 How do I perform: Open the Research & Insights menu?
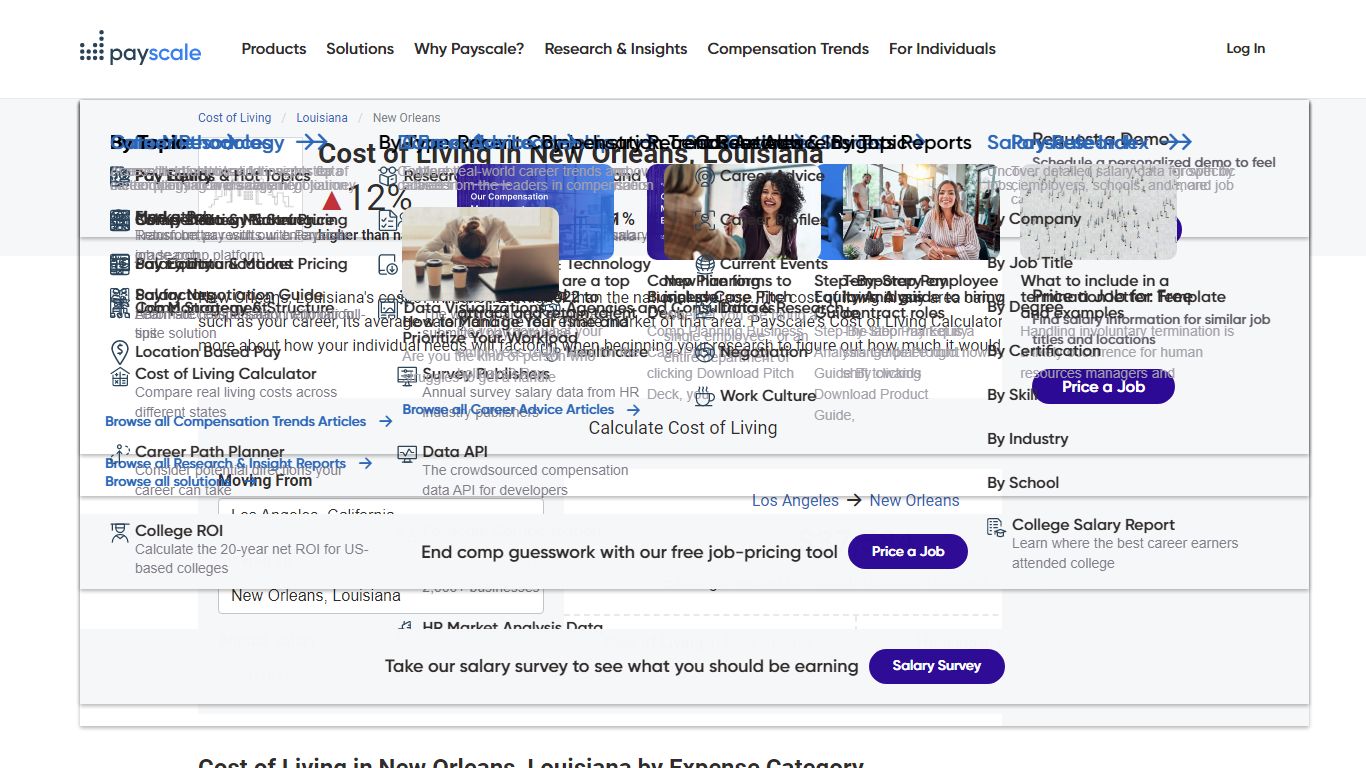(616, 49)
